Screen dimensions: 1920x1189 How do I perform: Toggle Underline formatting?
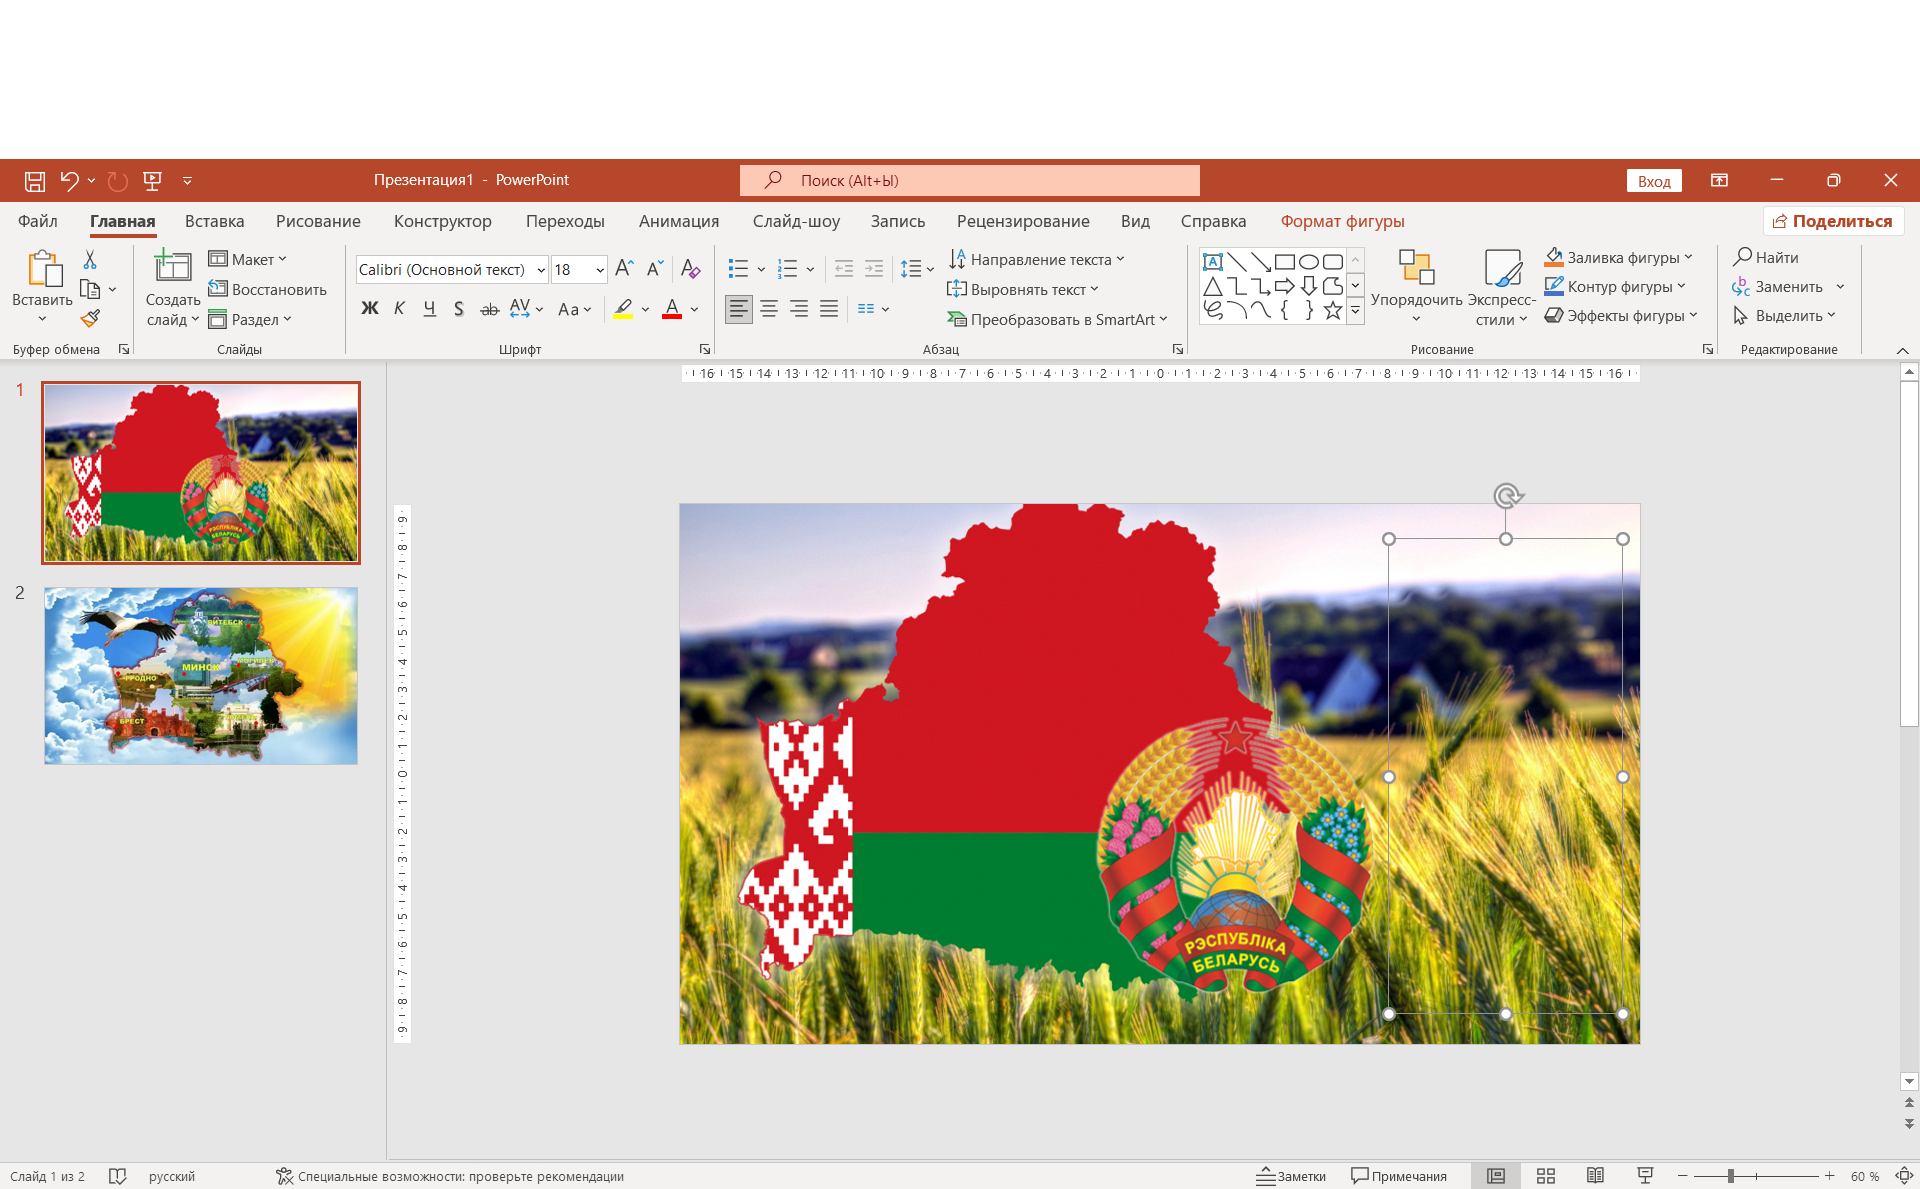(x=429, y=309)
